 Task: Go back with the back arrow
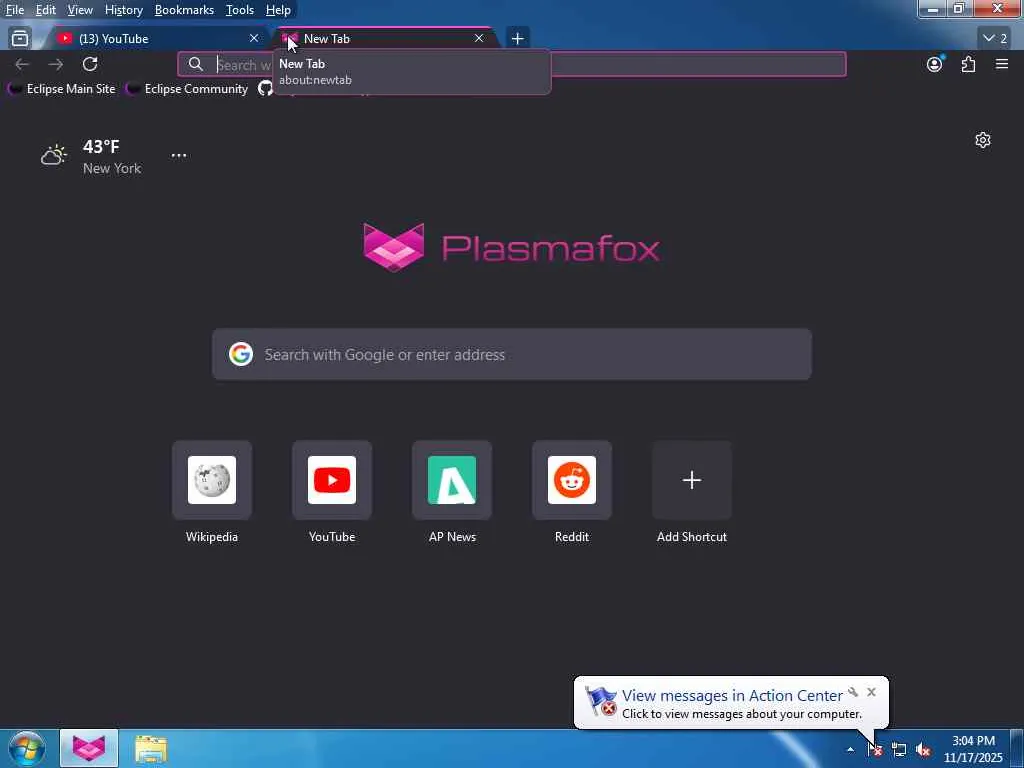(22, 64)
